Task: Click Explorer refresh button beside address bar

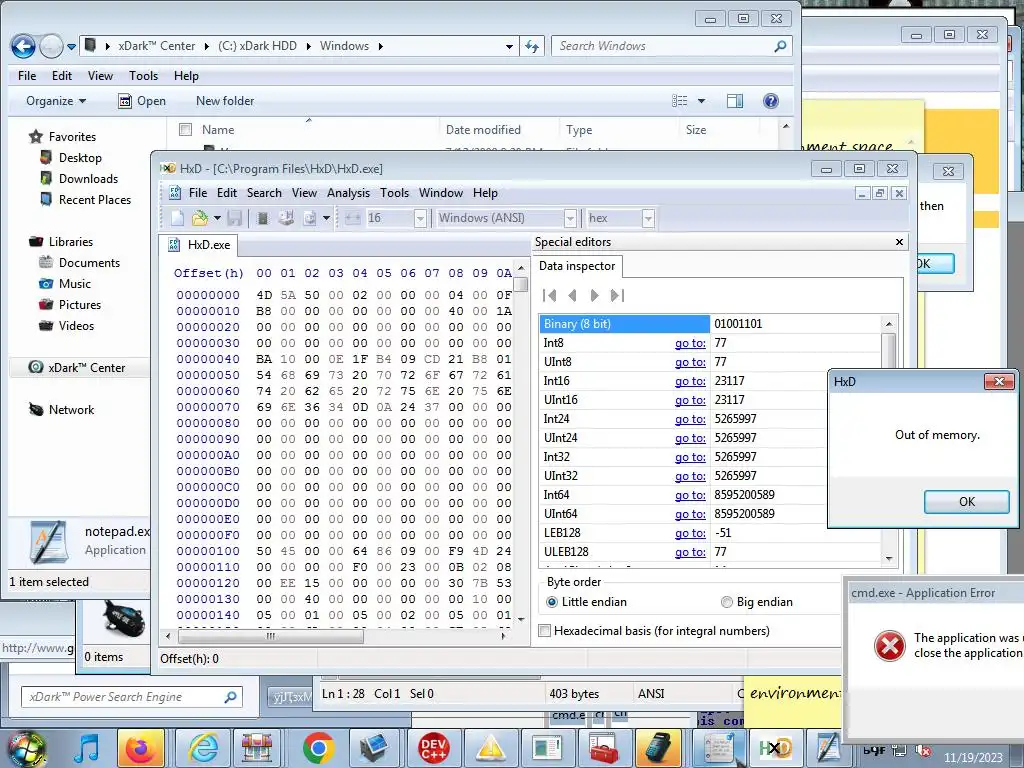Action: coord(532,46)
